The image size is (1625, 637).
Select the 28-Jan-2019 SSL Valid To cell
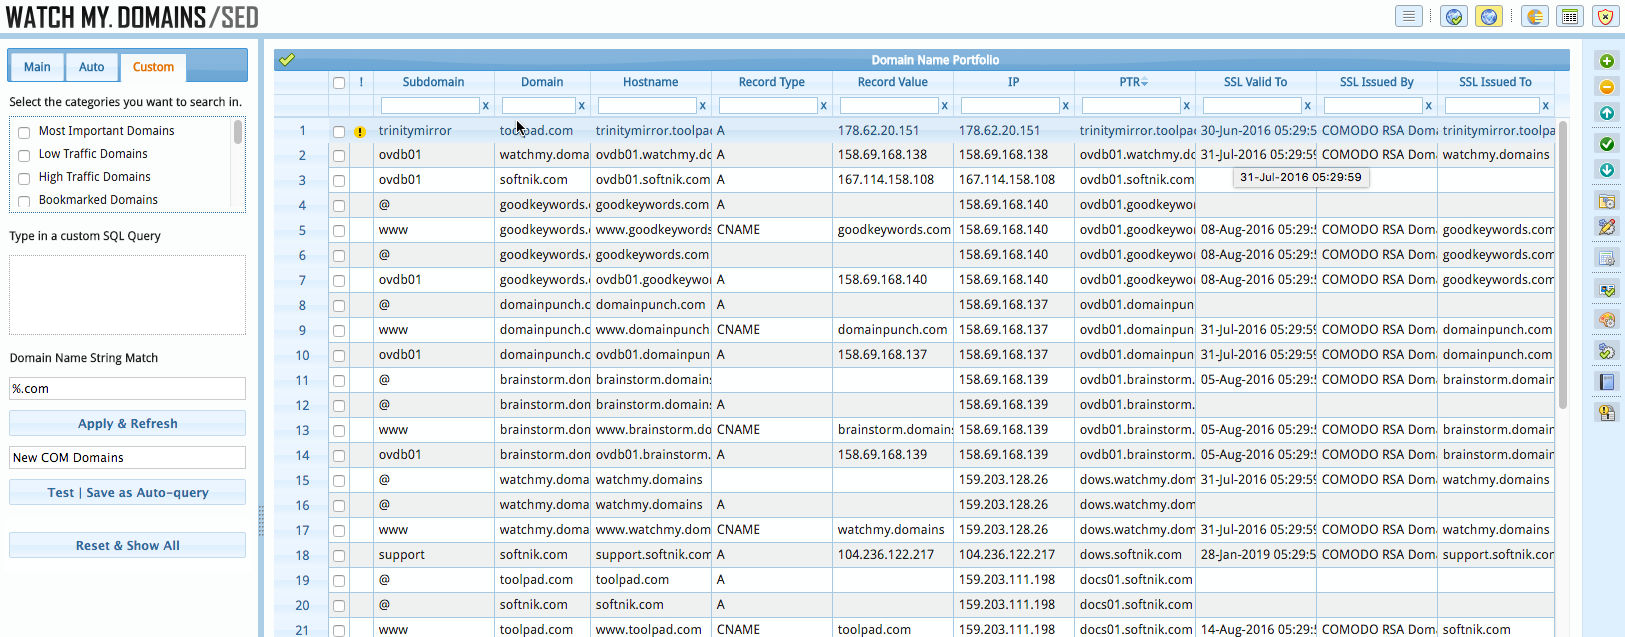[x=1256, y=555]
